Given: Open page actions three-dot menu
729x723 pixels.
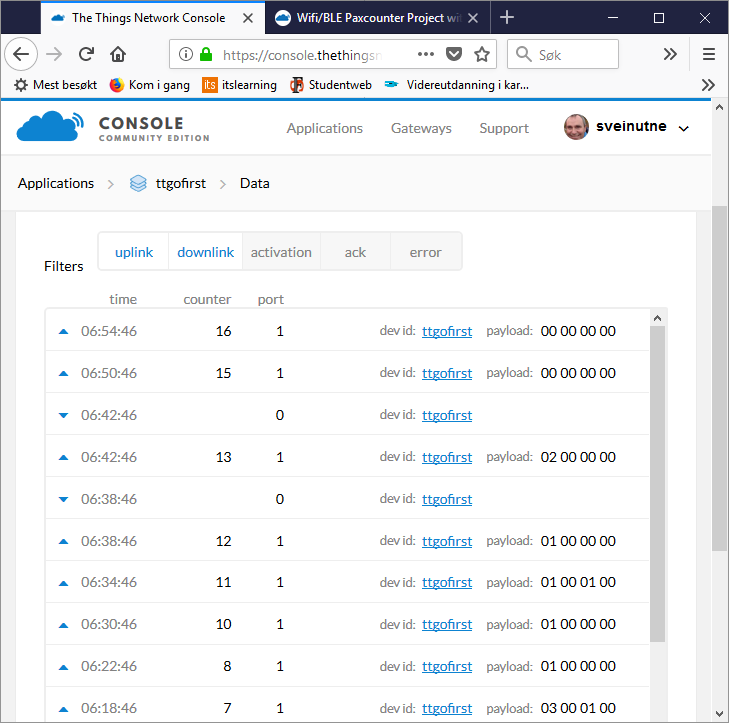Looking at the screenshot, I should 425,54.
